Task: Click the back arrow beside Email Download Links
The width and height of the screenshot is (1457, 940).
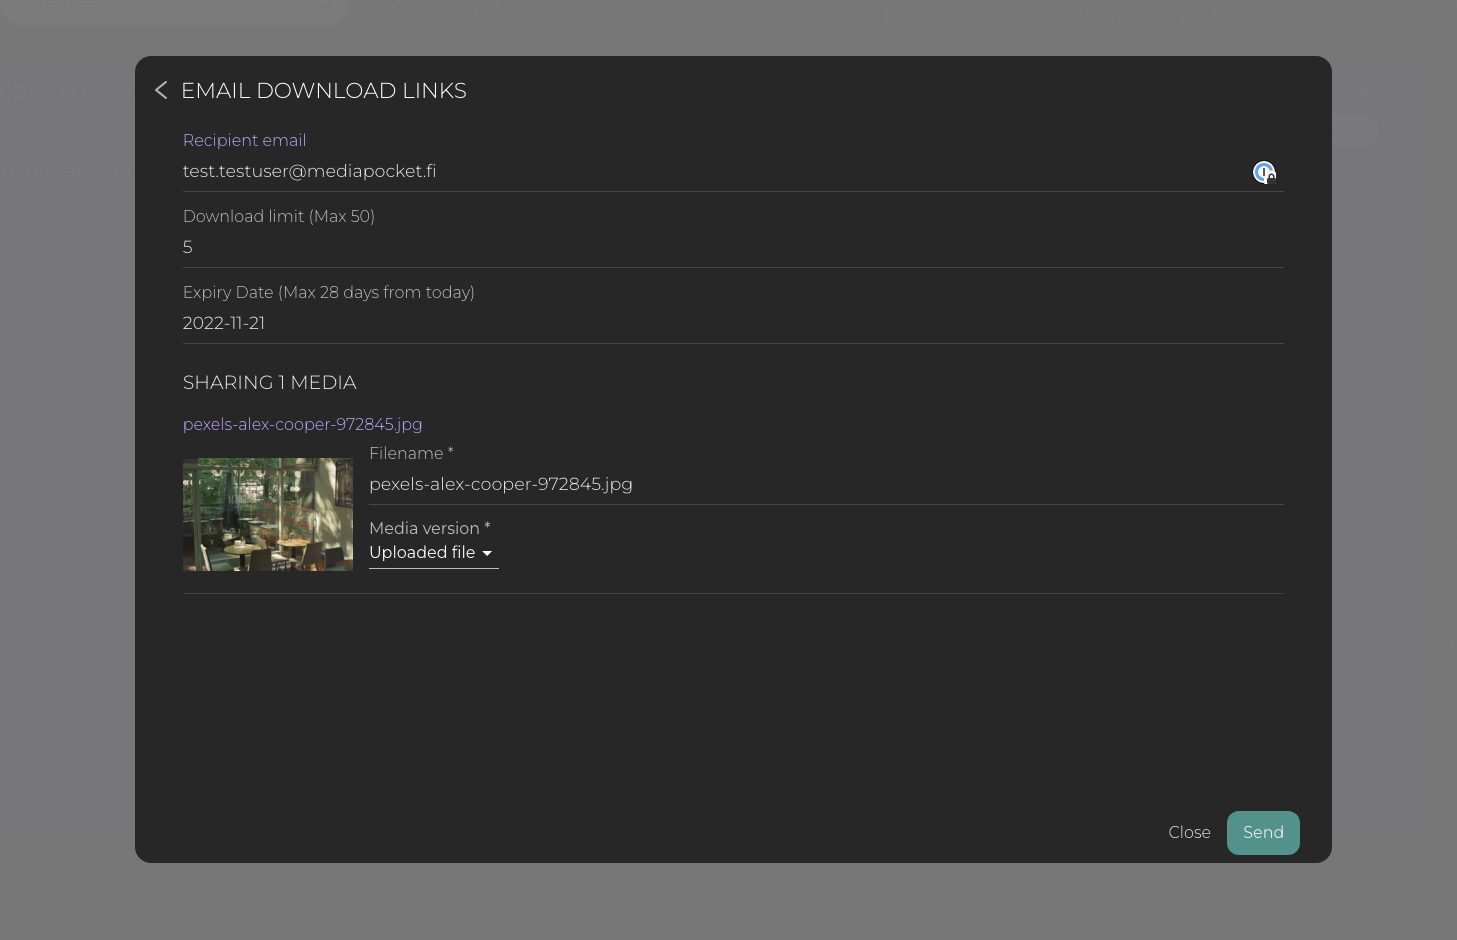Action: [x=161, y=91]
